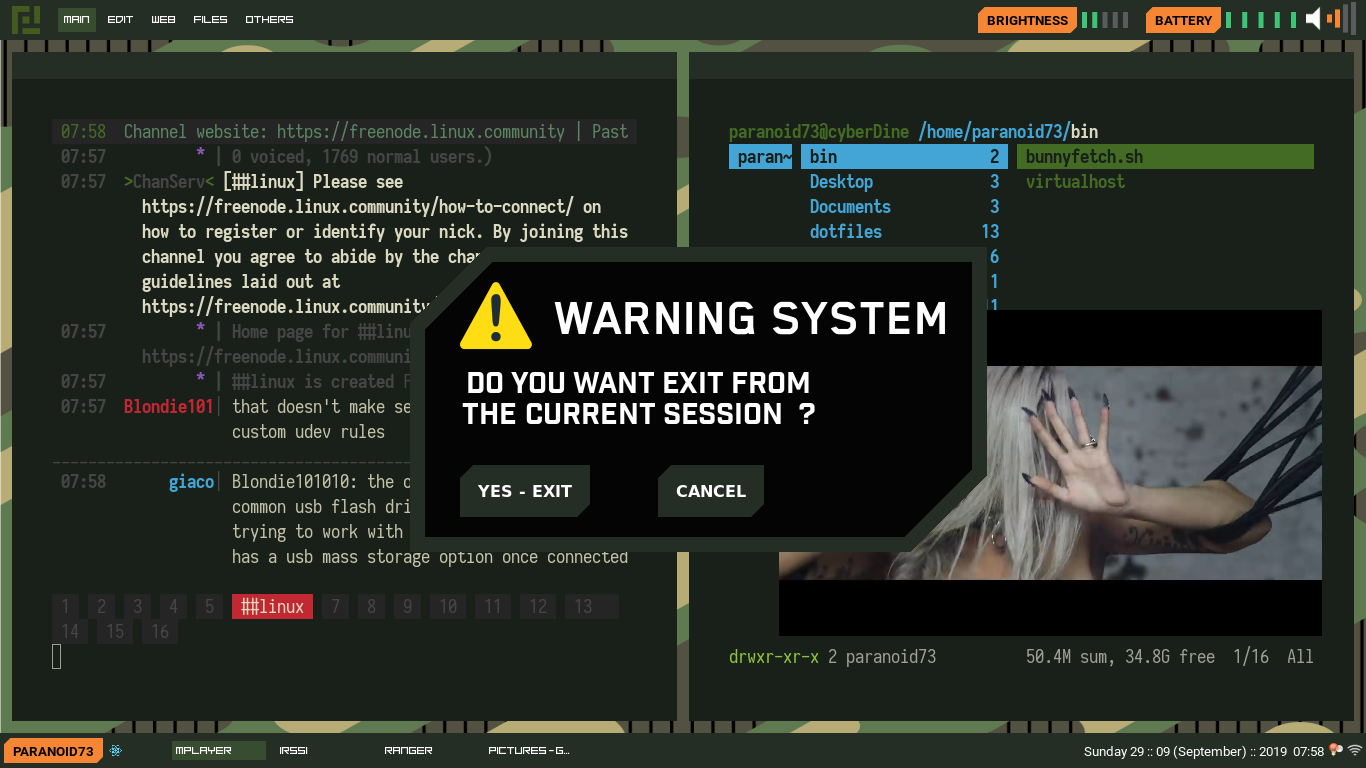
Task: Switch to the OTHERS workspace
Action: point(269,19)
